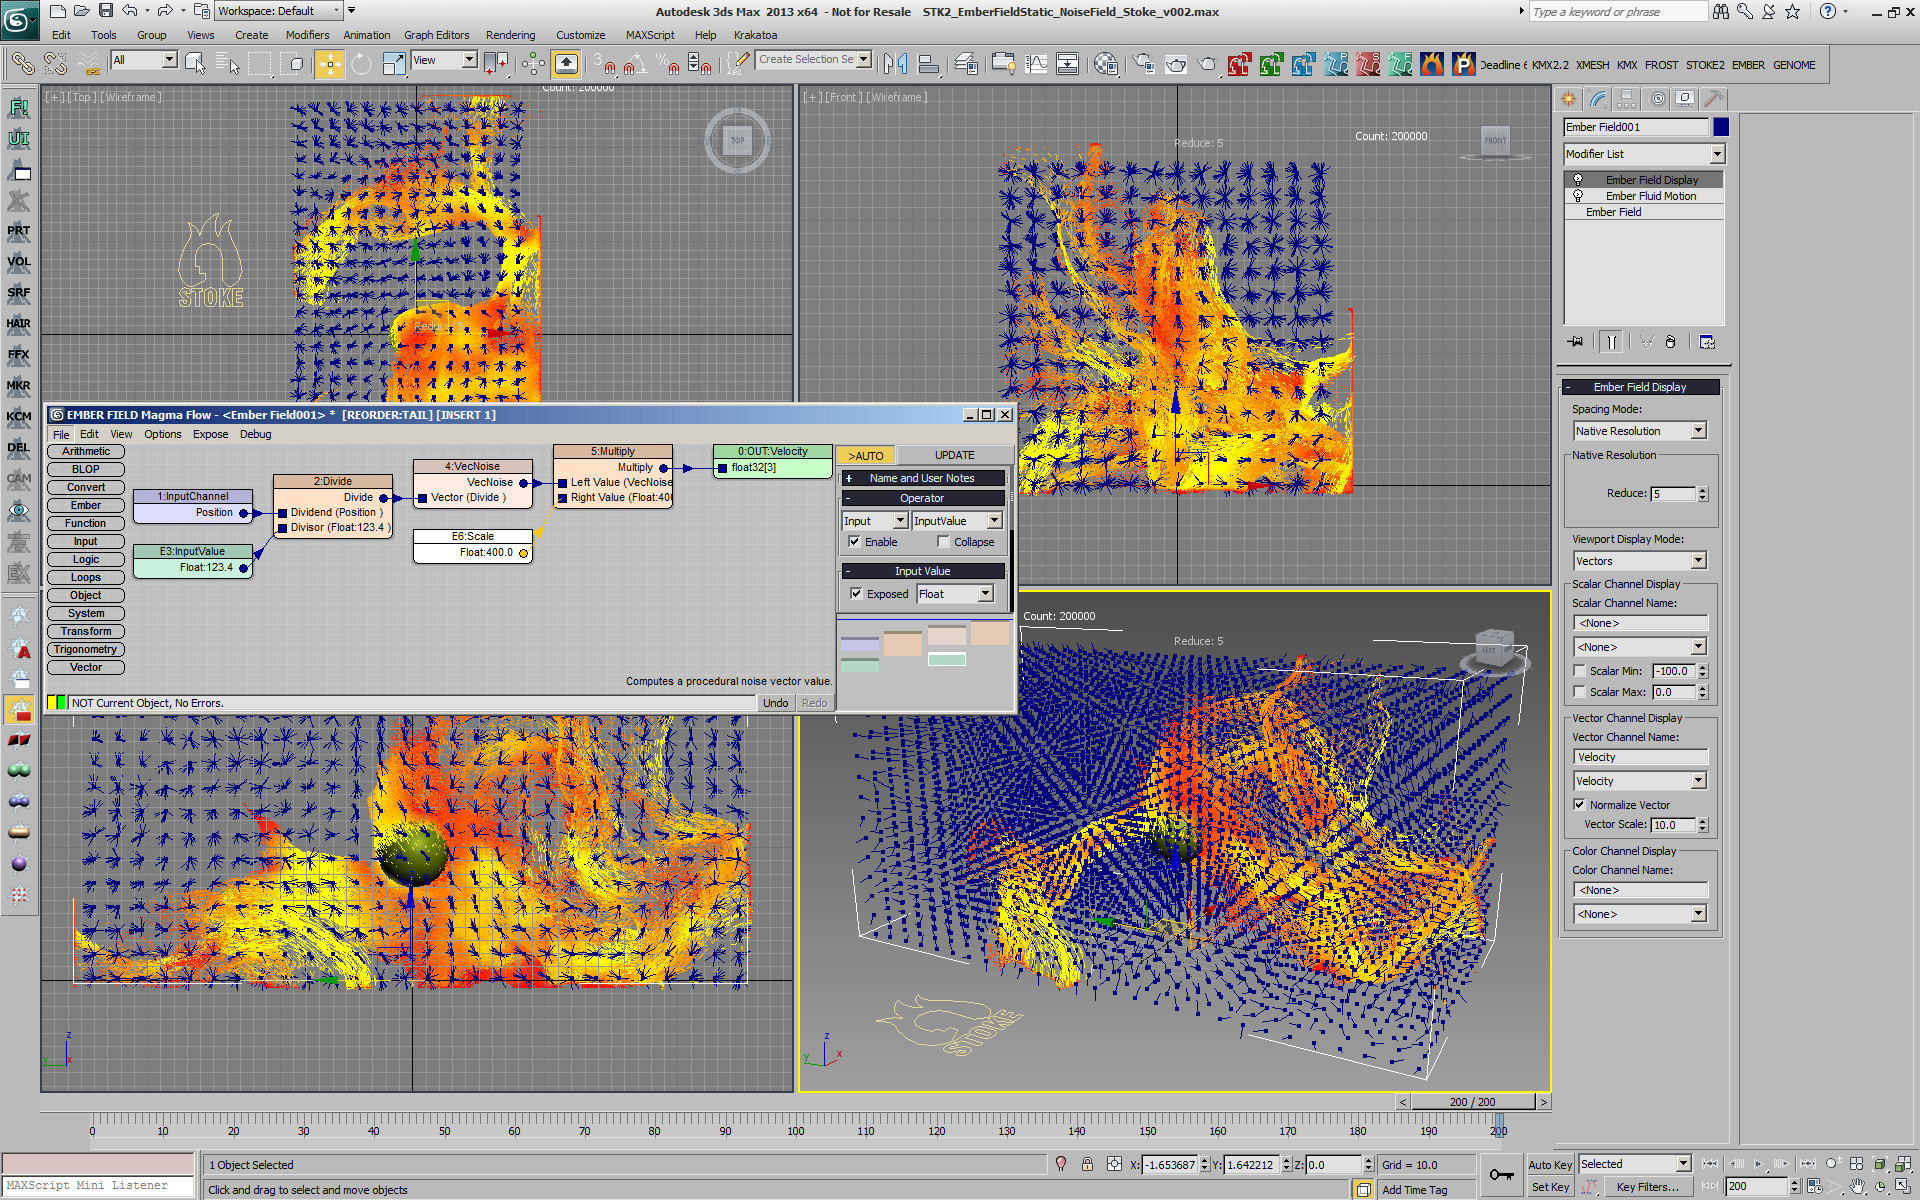Switch to the Create command panel tab
Screen dimensions: 1920x1200
click(x=1568, y=98)
